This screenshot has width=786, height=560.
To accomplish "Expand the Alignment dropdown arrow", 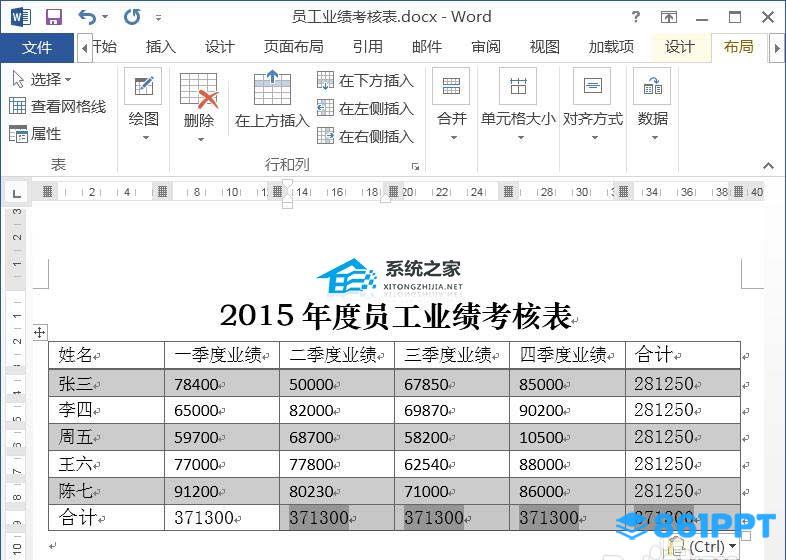I will (x=595, y=138).
